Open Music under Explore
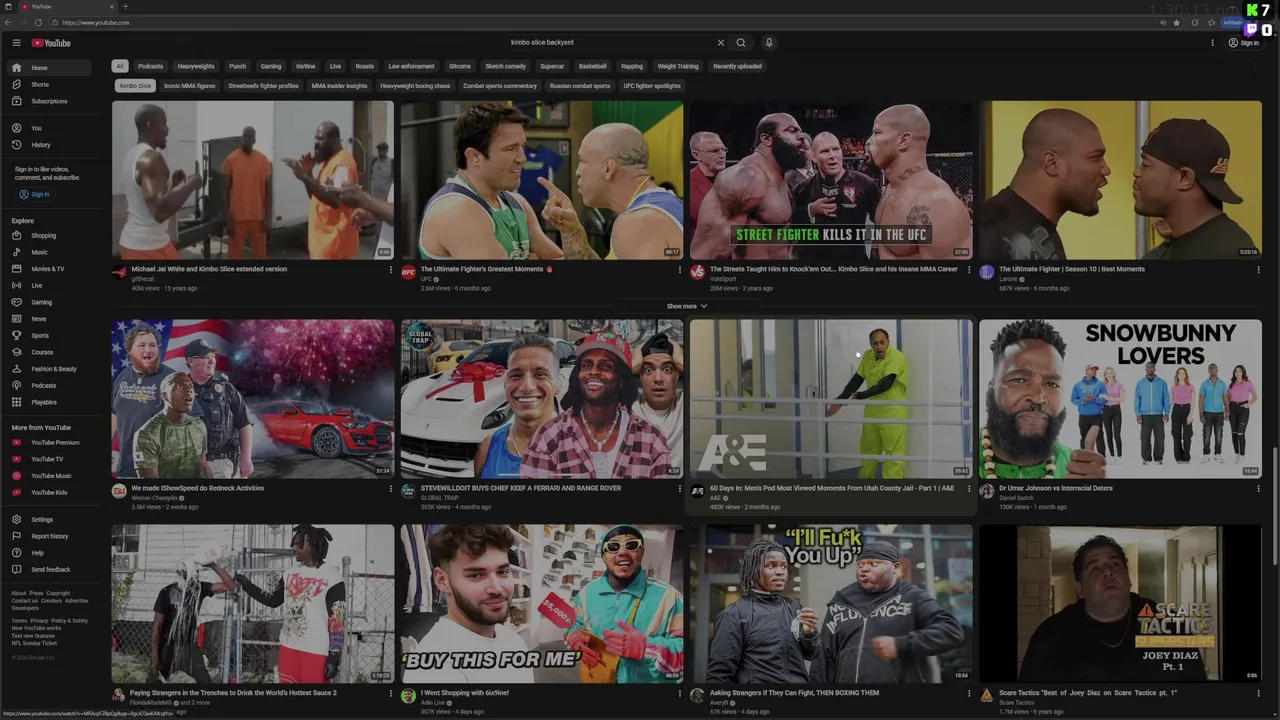 coord(51,252)
